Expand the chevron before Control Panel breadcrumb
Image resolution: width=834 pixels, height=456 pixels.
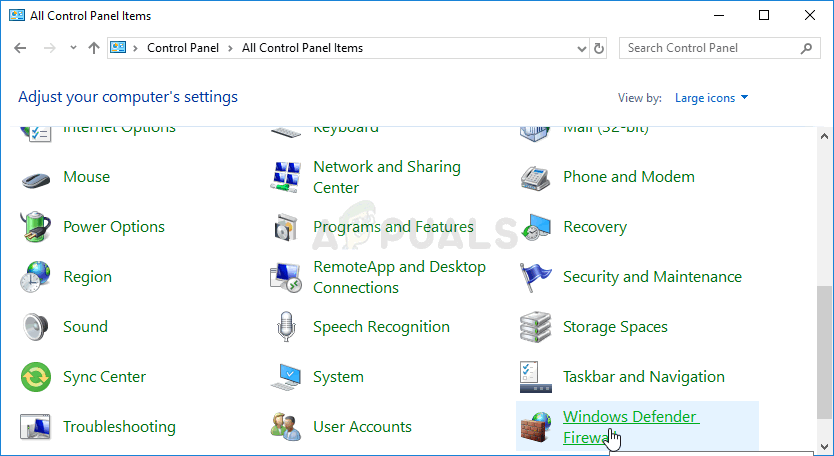point(136,48)
